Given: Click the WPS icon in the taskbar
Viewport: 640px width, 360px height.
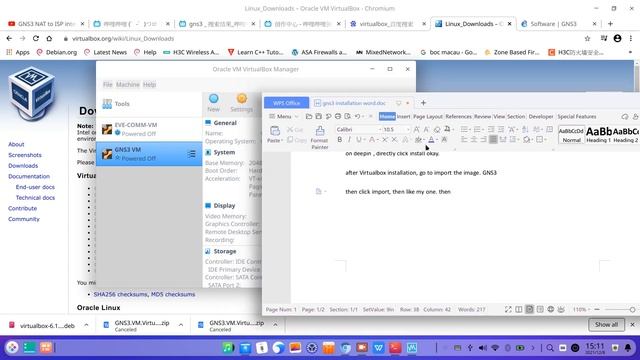Looking at the screenshot, I should point(378,348).
